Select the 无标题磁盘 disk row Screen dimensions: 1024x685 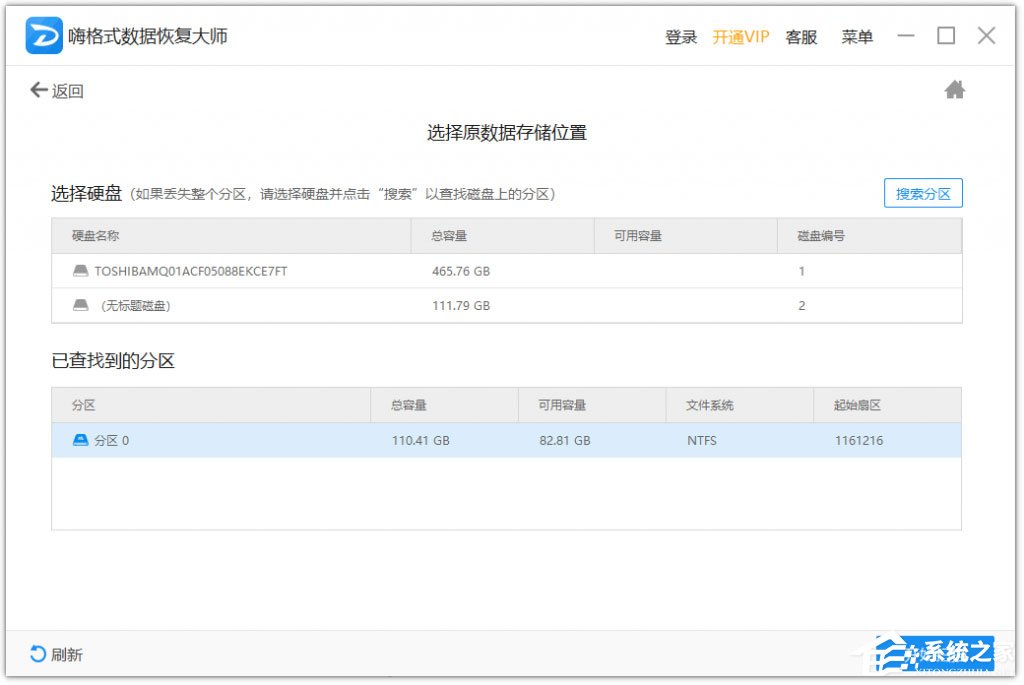point(400,305)
